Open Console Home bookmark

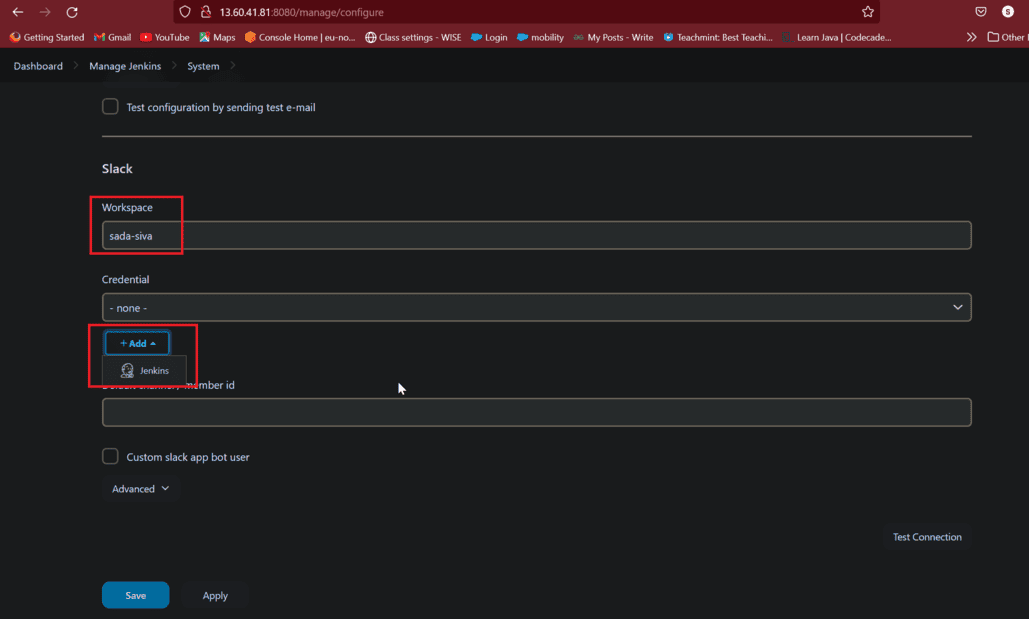pos(300,37)
